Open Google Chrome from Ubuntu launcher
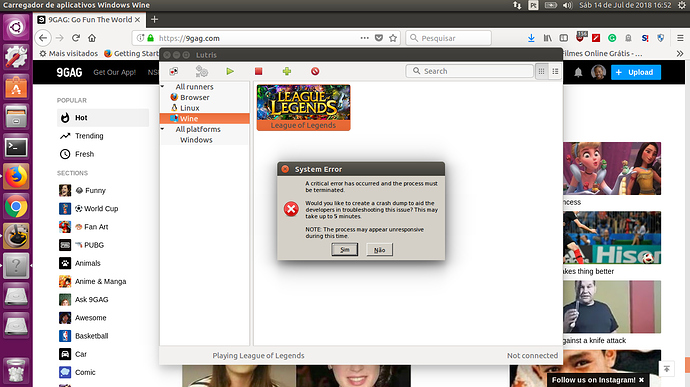This screenshot has height=387, width=690. tap(16, 206)
